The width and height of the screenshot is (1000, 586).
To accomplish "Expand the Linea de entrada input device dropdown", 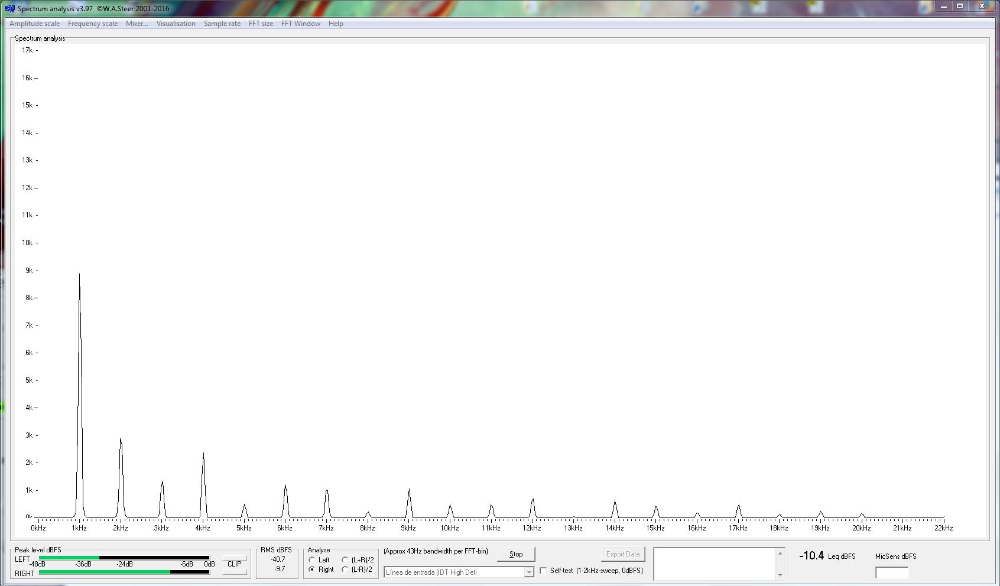I will coord(529,572).
